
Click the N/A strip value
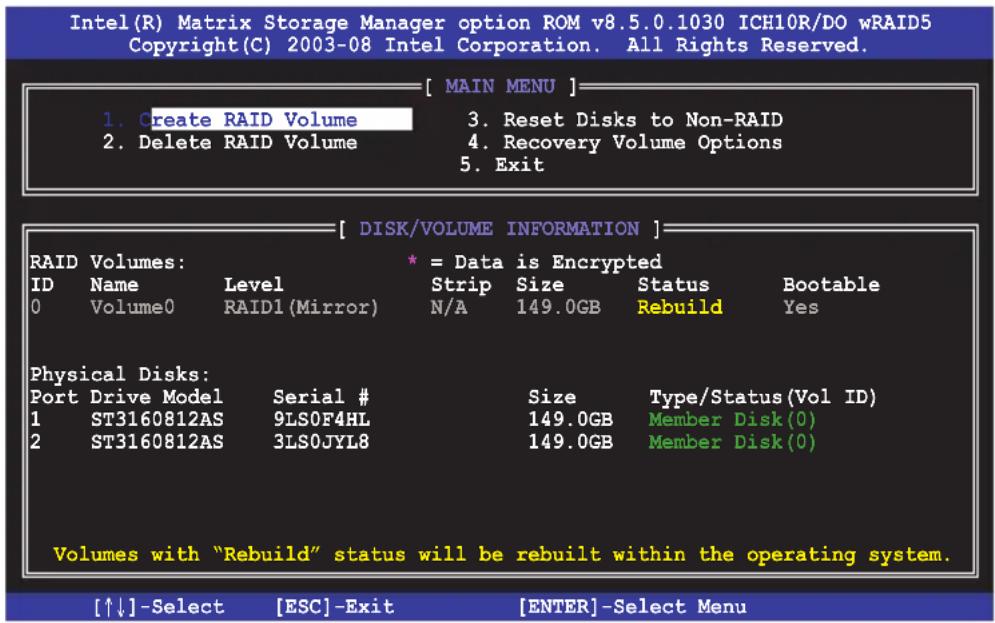[x=449, y=308]
